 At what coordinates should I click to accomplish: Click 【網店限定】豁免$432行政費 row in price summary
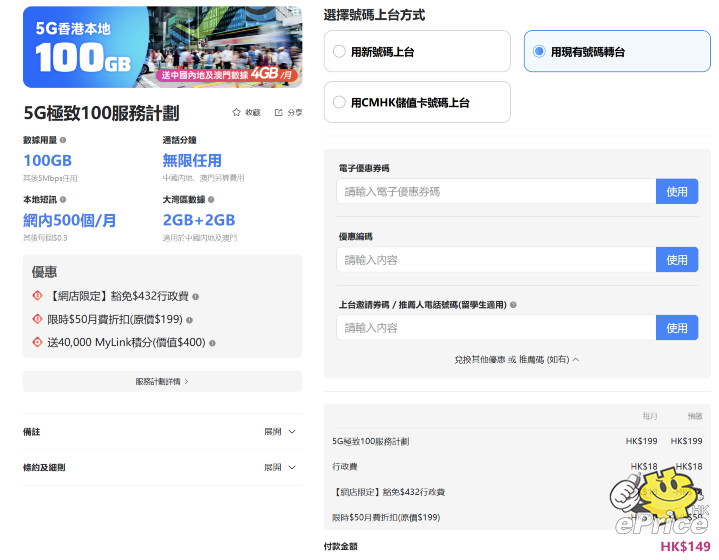coord(517,492)
